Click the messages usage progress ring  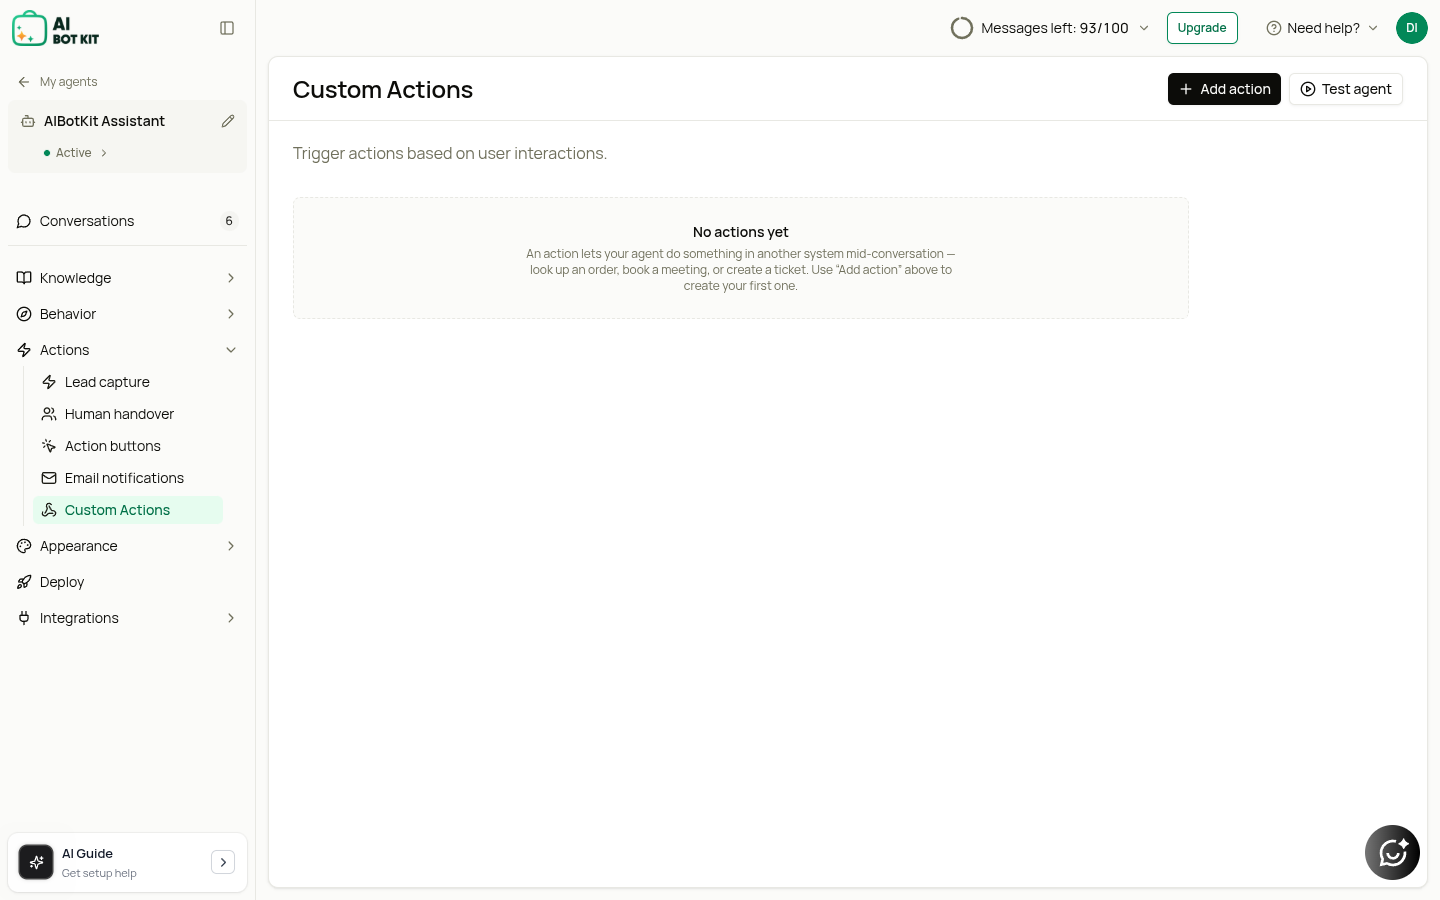(x=962, y=28)
